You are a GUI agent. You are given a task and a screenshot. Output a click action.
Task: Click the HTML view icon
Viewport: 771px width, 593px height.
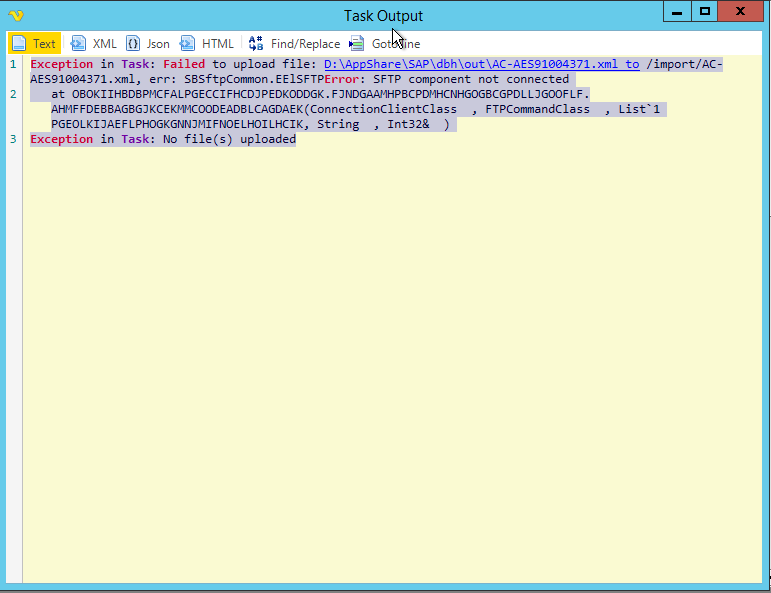pyautogui.click(x=188, y=44)
